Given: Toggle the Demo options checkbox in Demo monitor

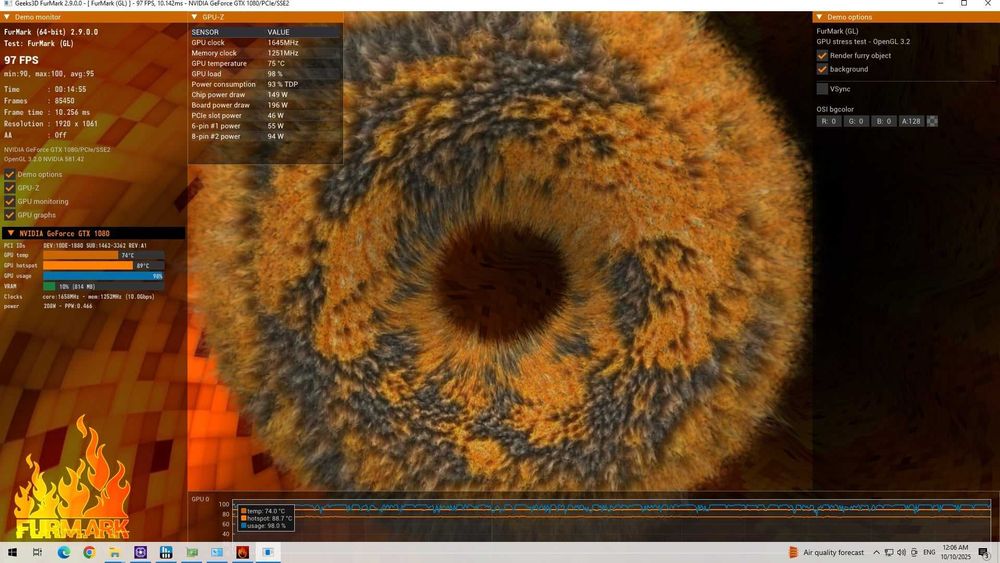Looking at the screenshot, I should tap(10, 174).
